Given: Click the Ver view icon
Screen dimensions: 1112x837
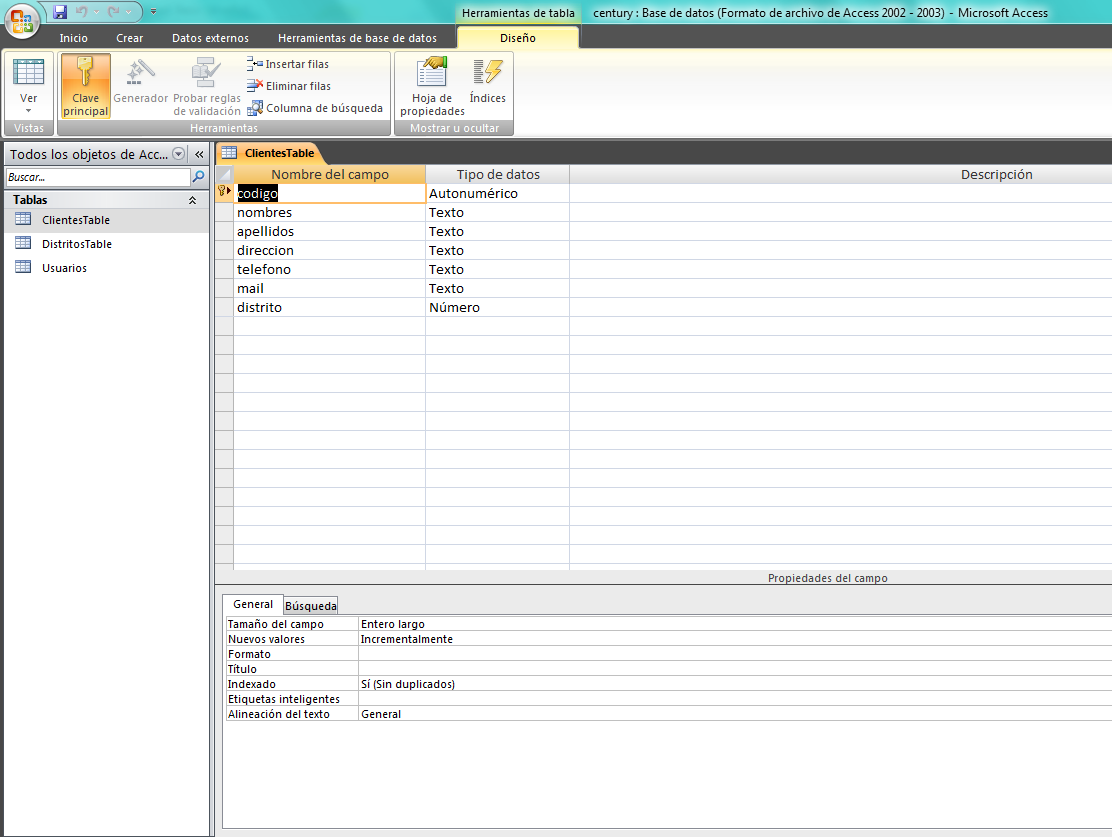Looking at the screenshot, I should coord(28,72).
